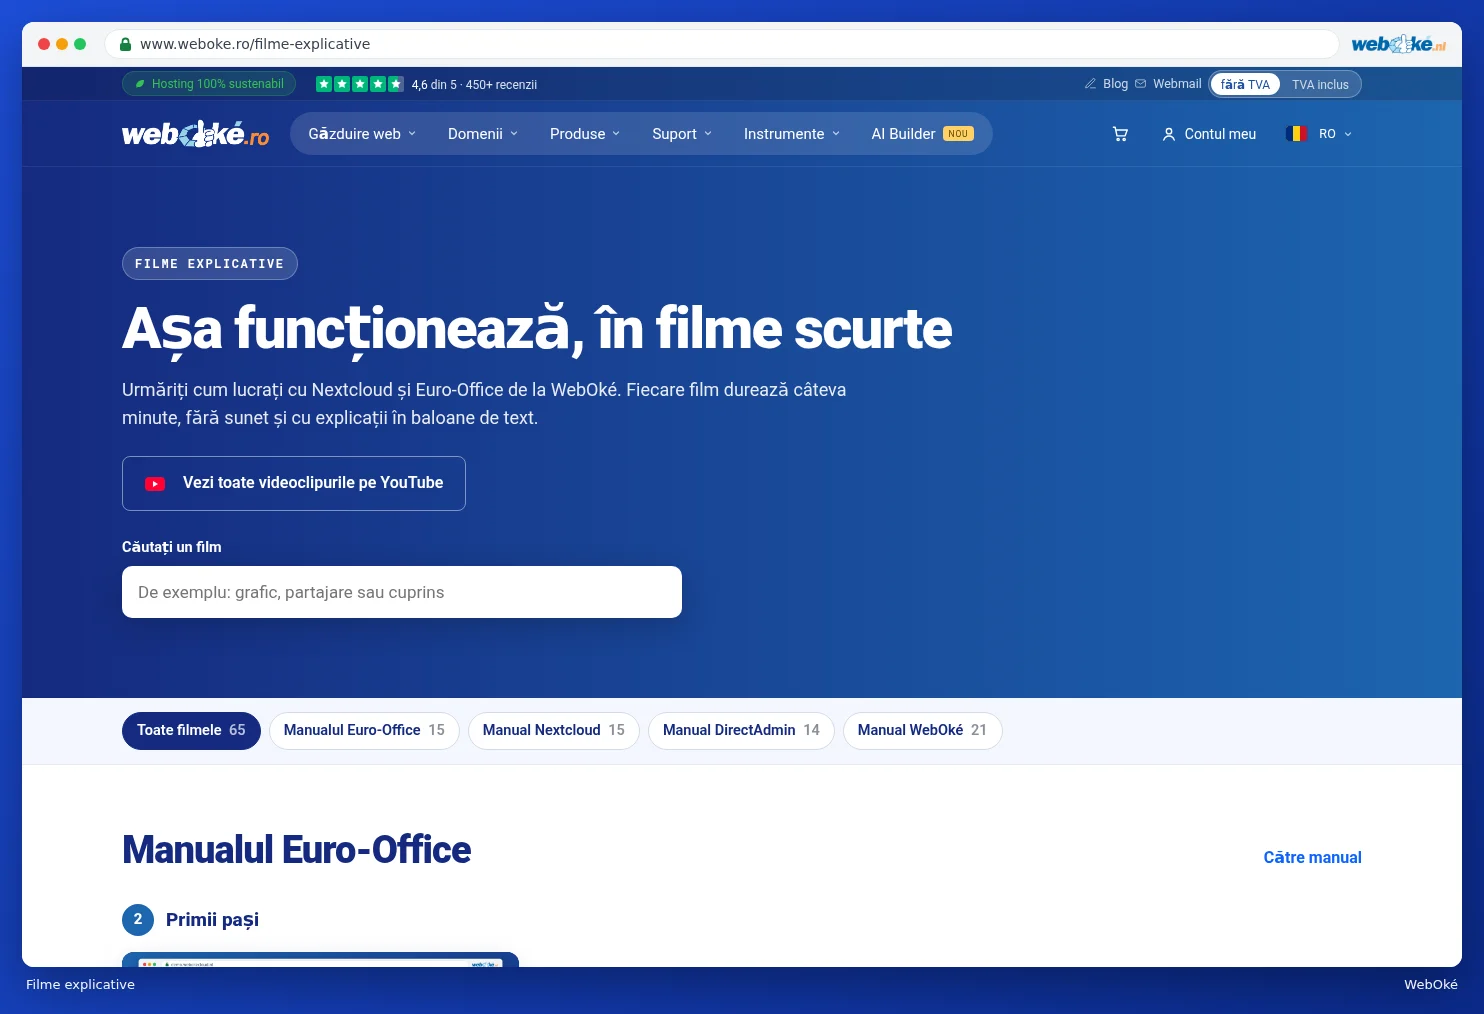The width and height of the screenshot is (1484, 1014).
Task: Click the green leaf sustainability icon
Action: click(140, 84)
